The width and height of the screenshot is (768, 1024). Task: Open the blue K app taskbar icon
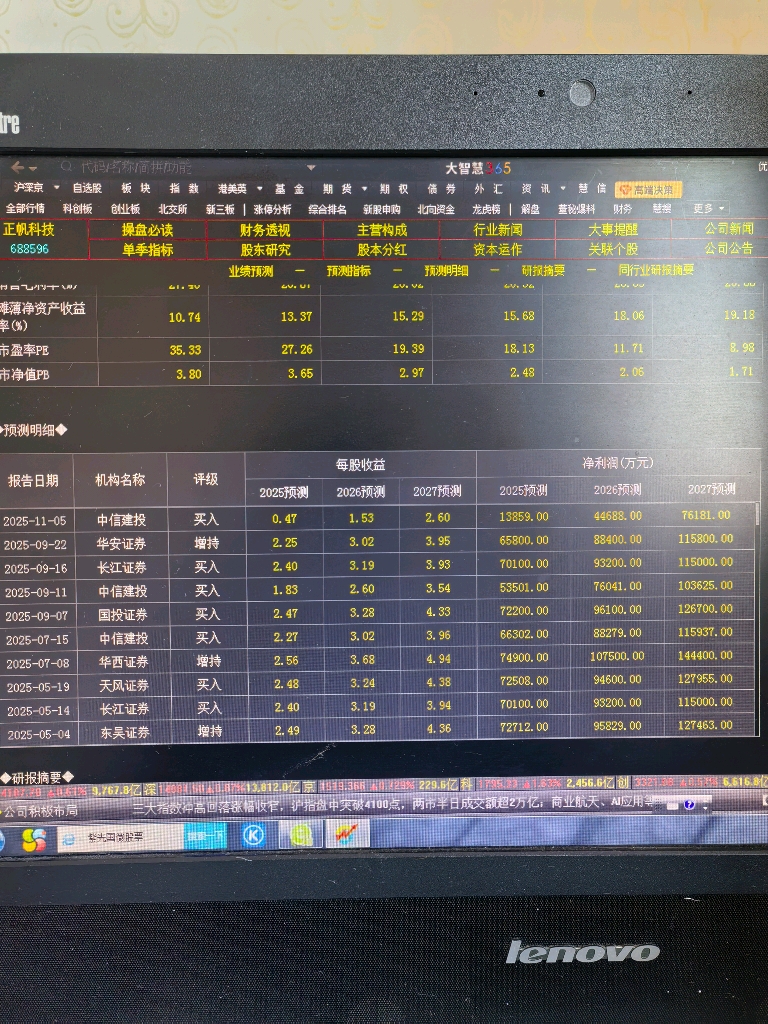[x=254, y=835]
